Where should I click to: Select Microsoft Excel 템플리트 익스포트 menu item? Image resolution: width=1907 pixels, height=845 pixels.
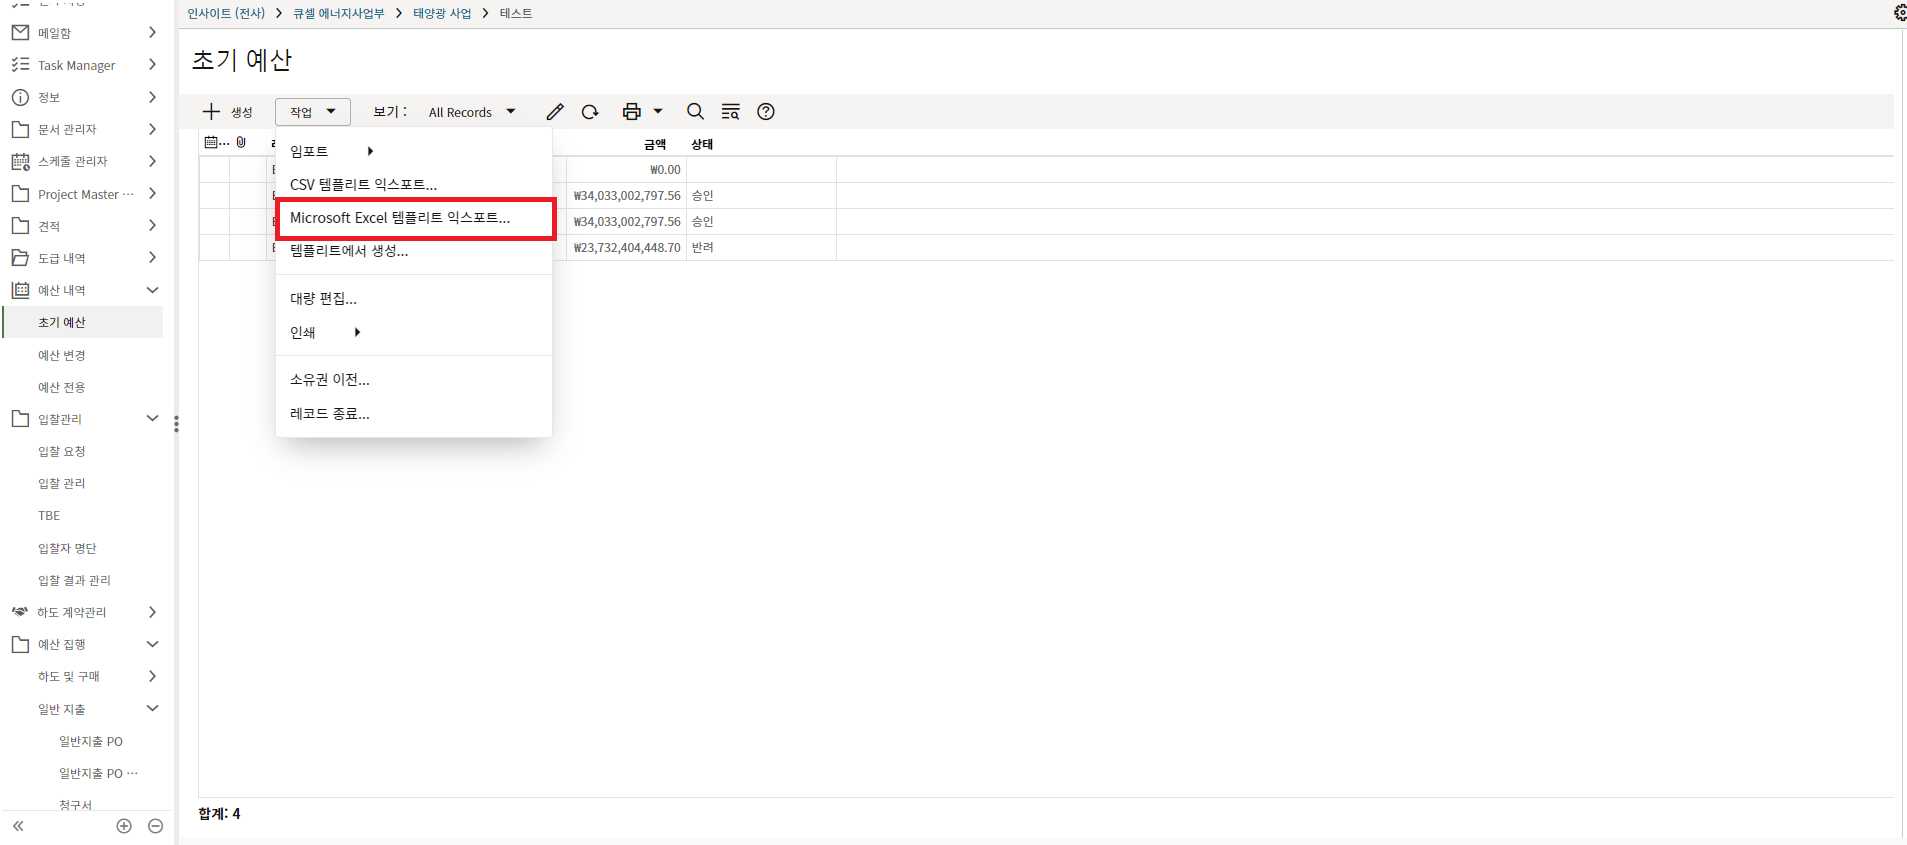(400, 218)
